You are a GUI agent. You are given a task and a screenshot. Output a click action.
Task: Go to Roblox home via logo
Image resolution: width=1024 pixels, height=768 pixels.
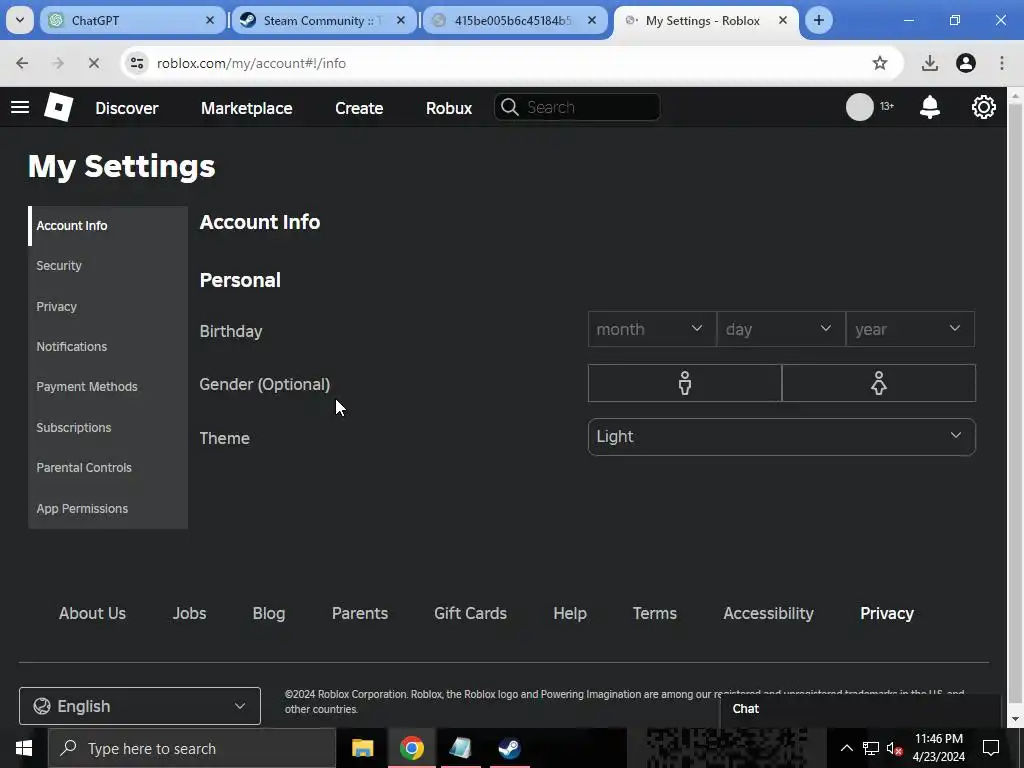coord(58,107)
